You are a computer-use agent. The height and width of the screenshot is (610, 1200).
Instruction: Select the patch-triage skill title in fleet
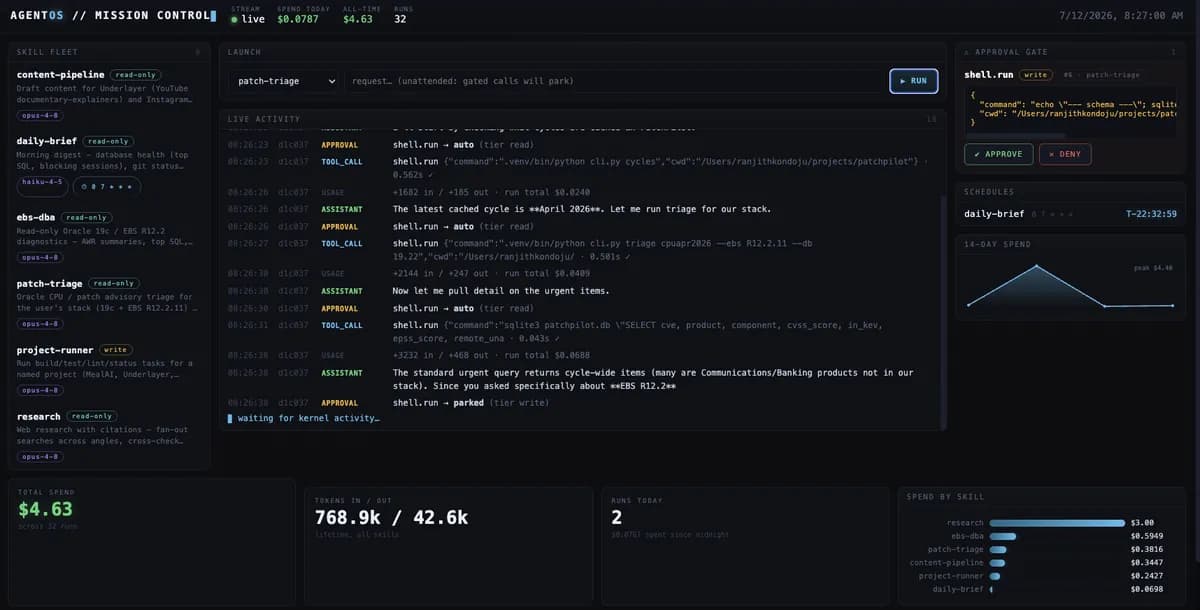[x=50, y=283]
